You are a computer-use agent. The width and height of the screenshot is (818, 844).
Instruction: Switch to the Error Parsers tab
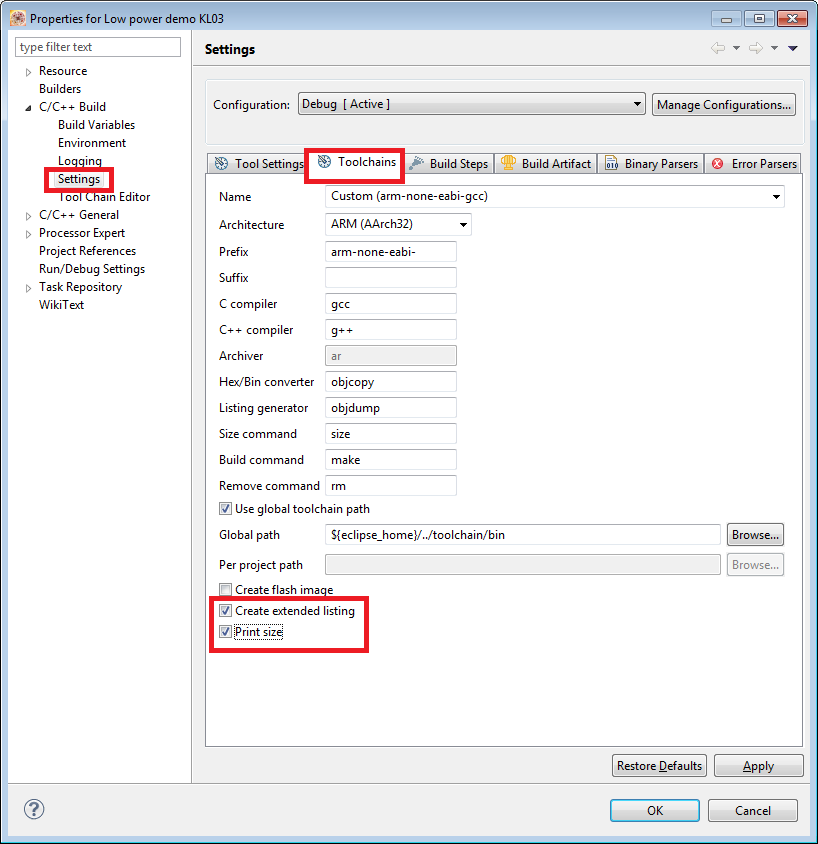point(753,164)
